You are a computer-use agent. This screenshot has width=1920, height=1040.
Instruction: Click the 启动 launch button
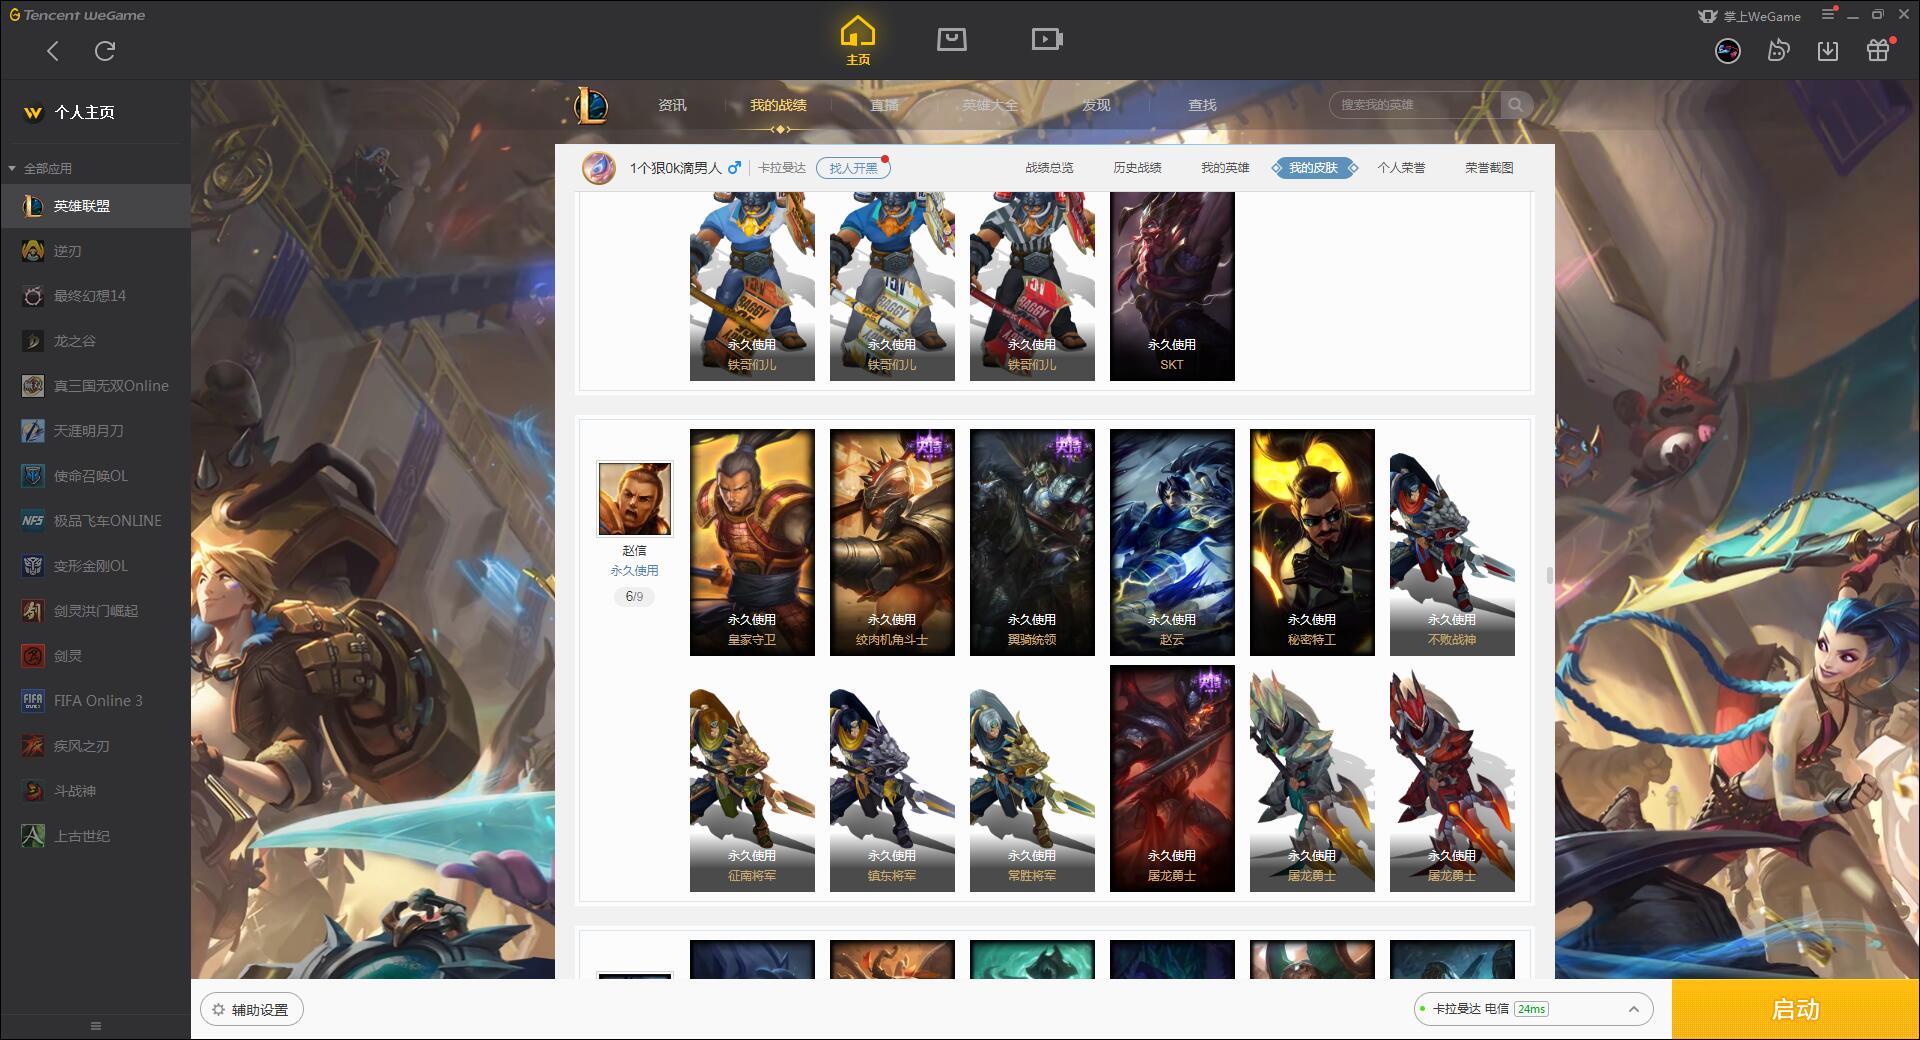1795,1009
